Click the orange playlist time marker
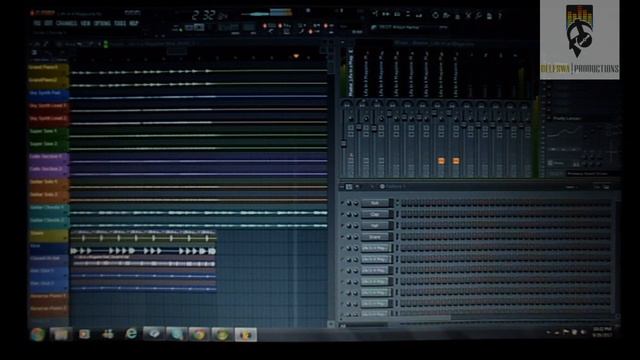Image resolution: width=640 pixels, height=360 pixels. click(296, 56)
